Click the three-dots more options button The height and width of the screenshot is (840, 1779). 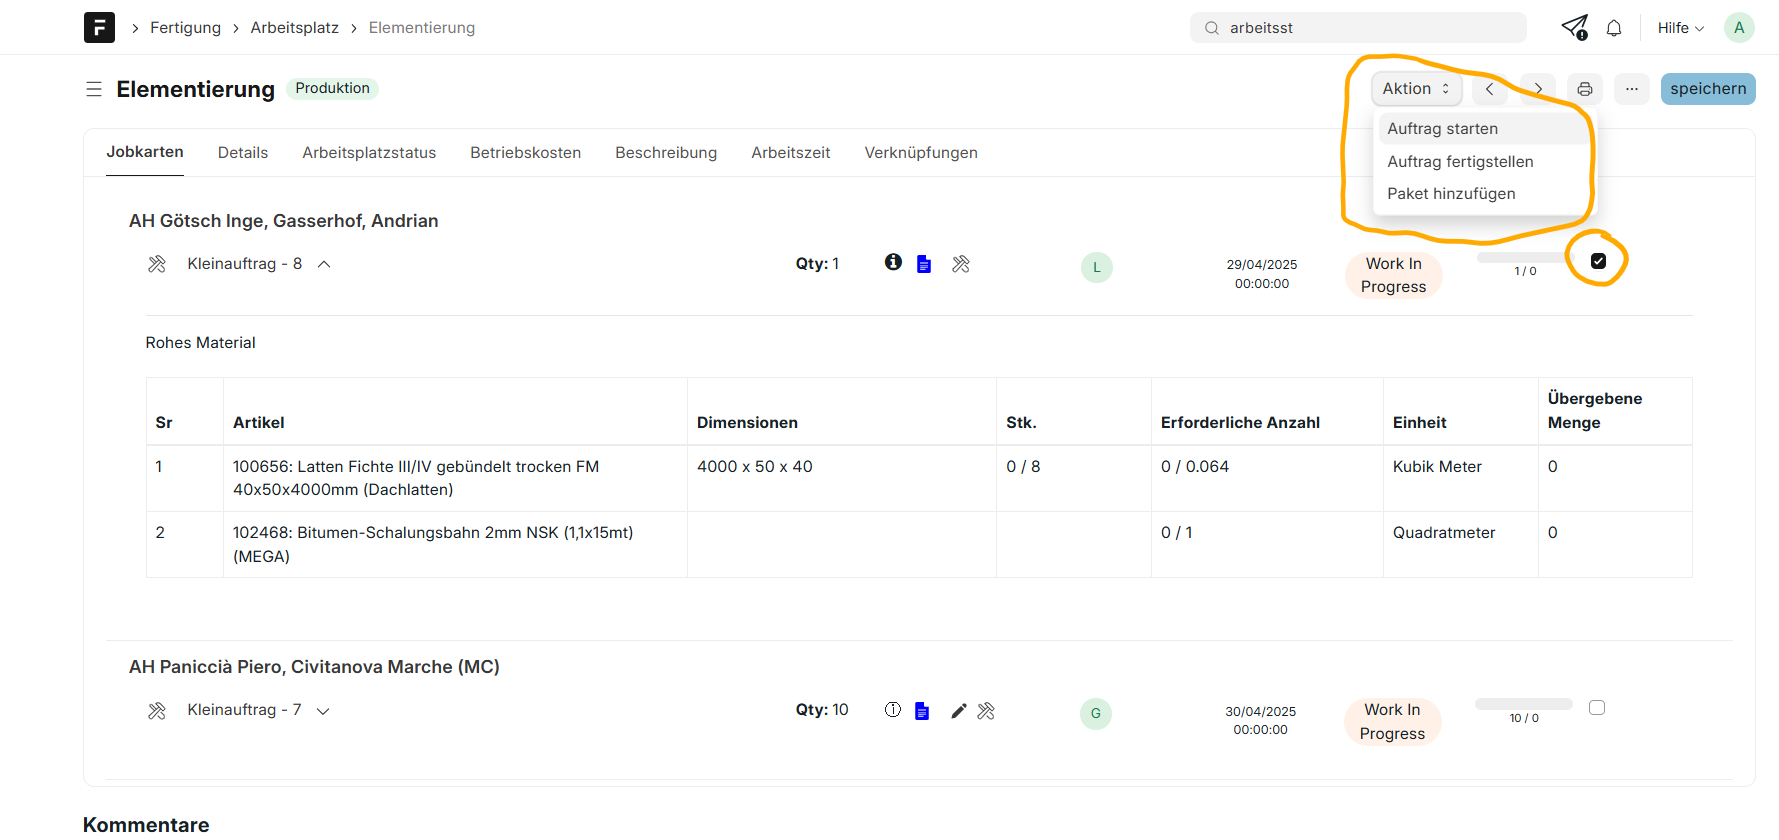(1631, 89)
